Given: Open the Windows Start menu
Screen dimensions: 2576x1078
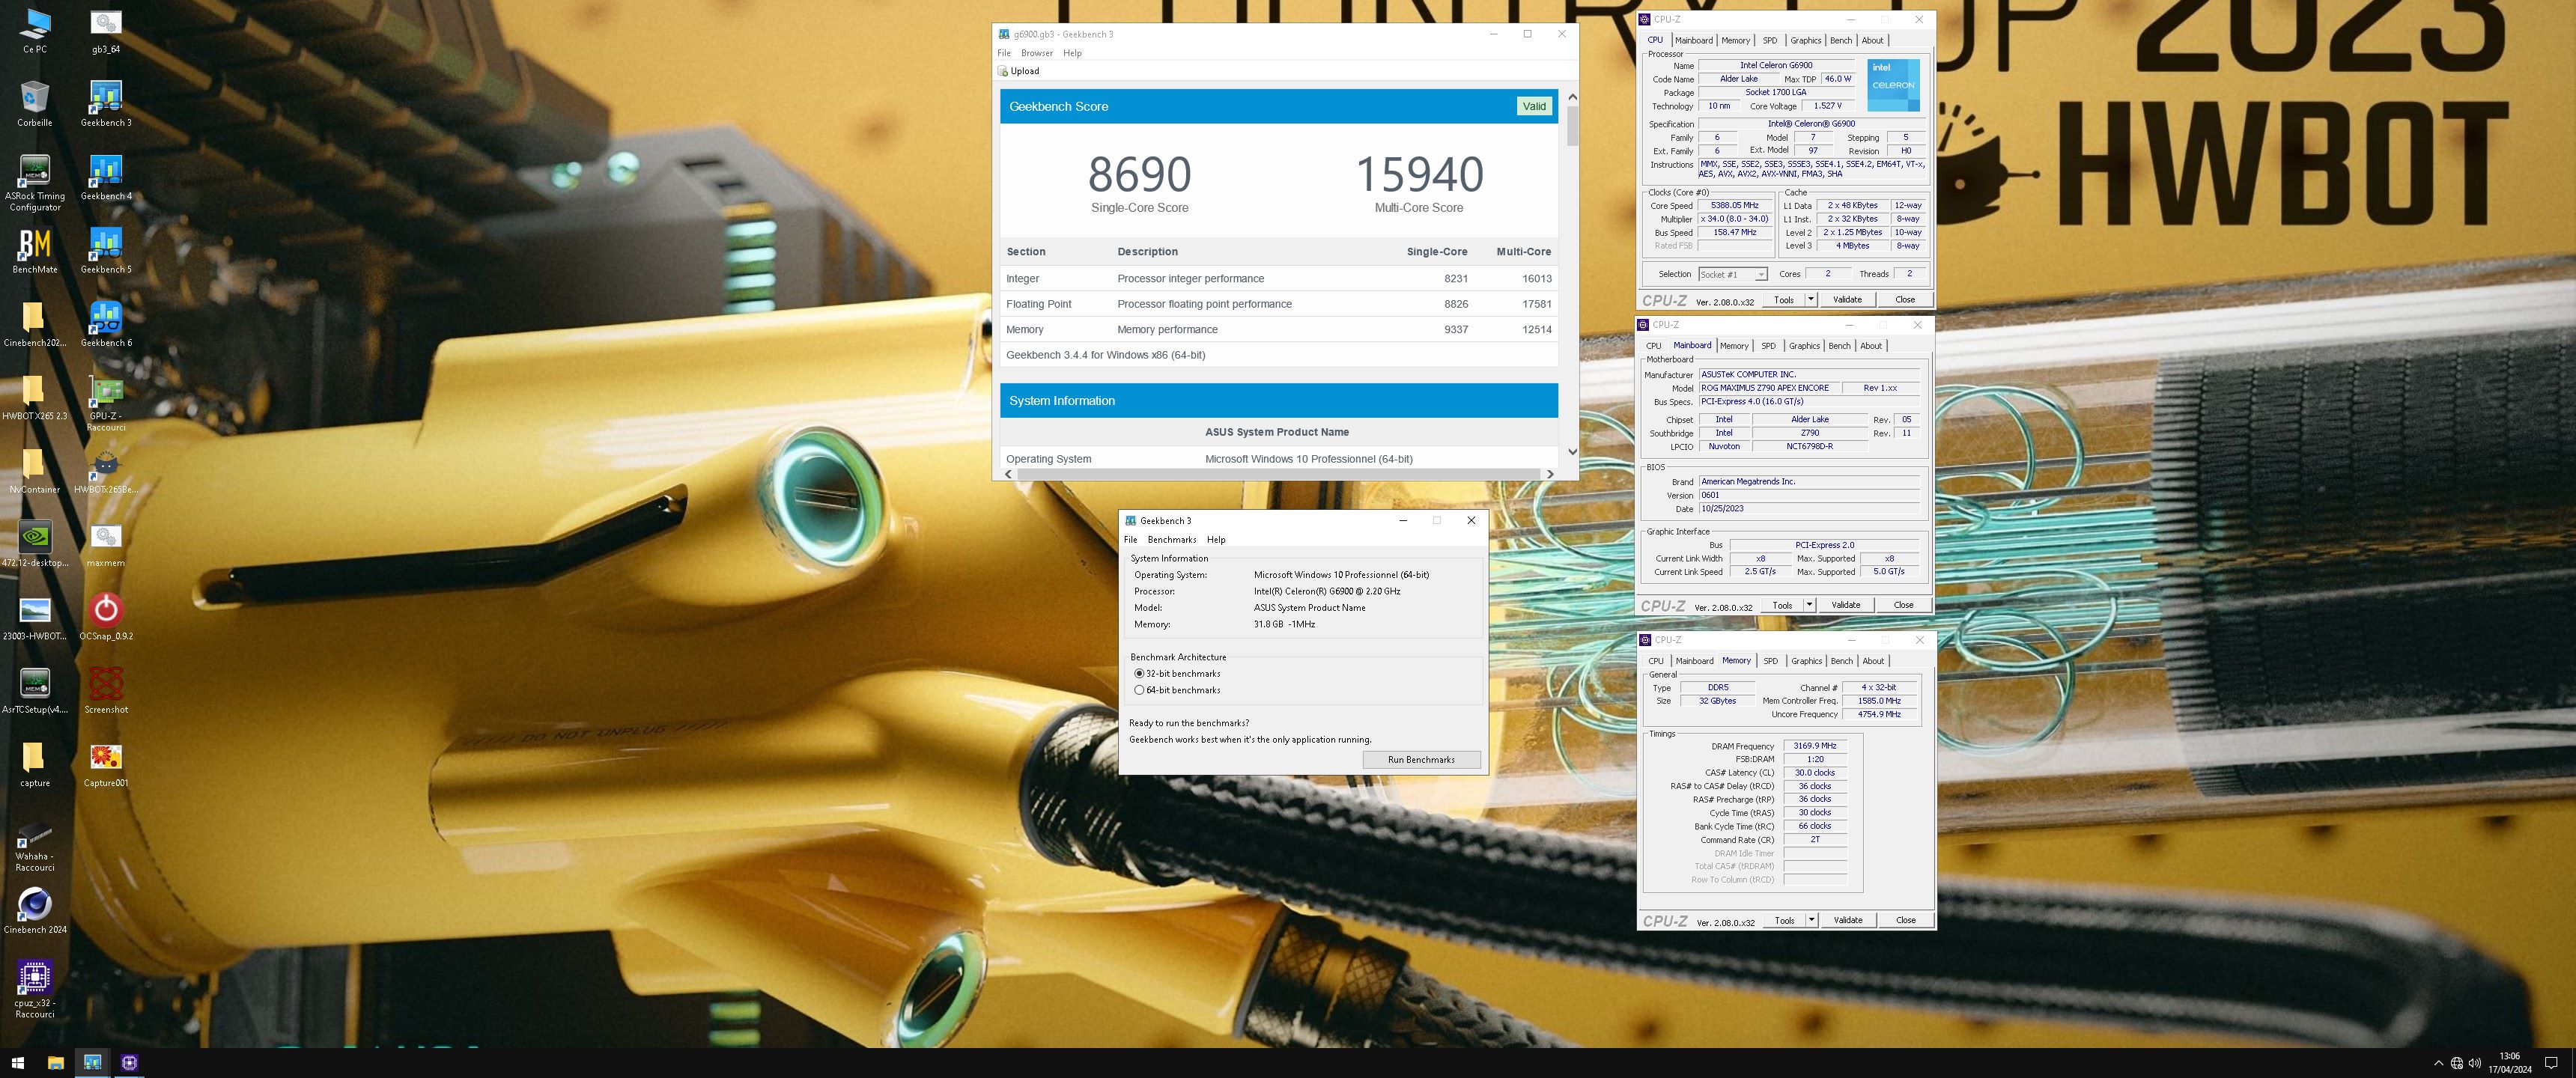Looking at the screenshot, I should pyautogui.click(x=17, y=1063).
